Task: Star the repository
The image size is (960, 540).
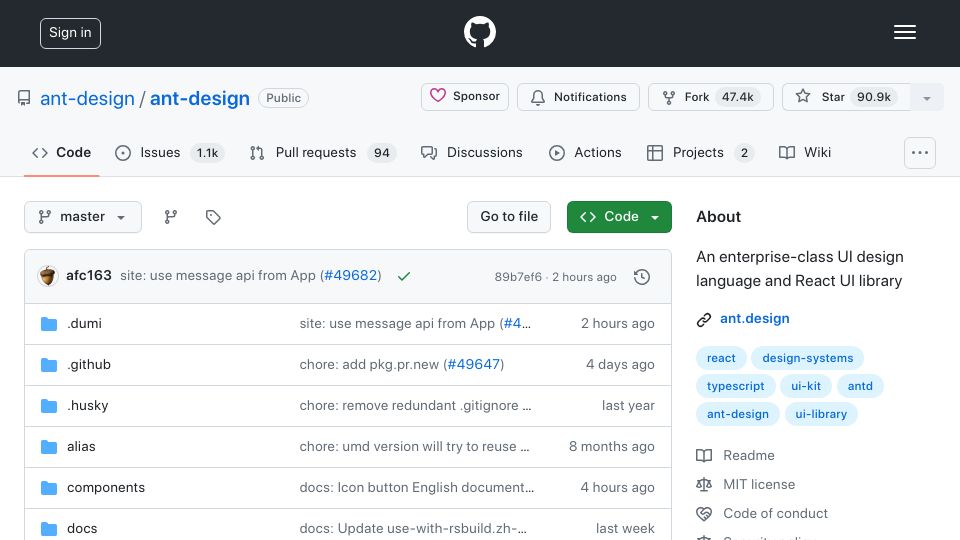Action: coord(846,97)
